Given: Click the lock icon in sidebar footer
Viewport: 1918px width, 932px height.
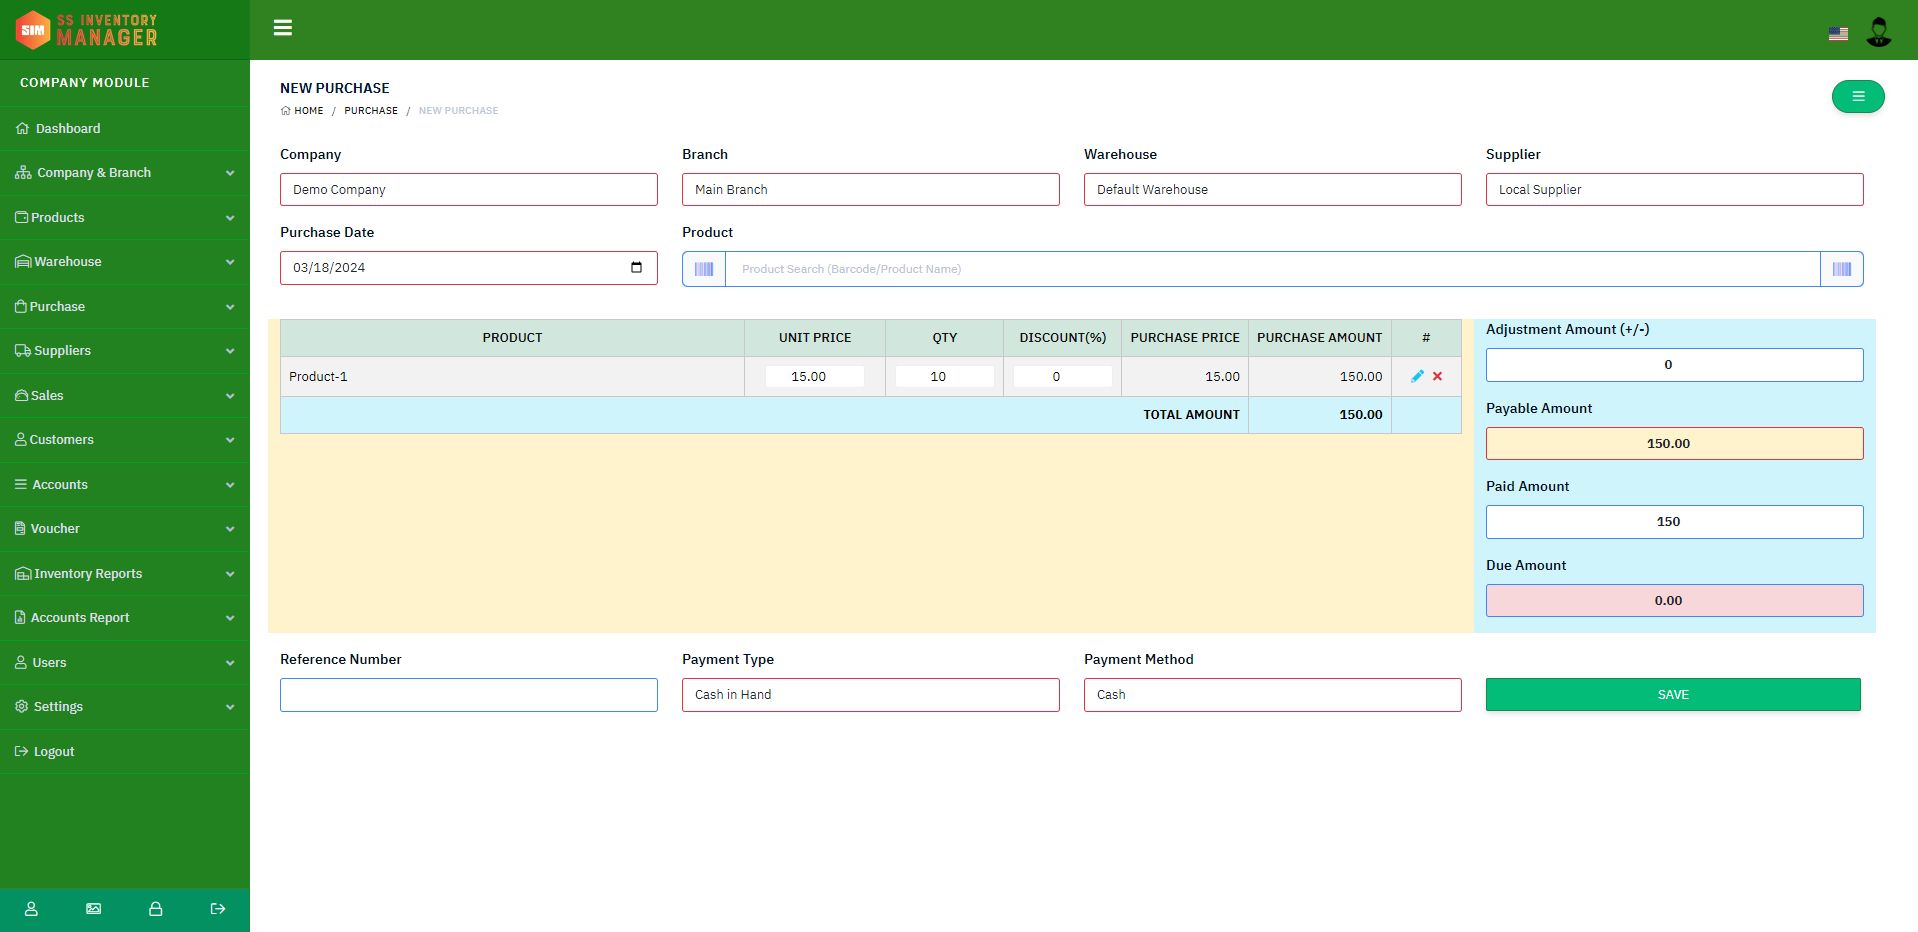Looking at the screenshot, I should (x=155, y=909).
